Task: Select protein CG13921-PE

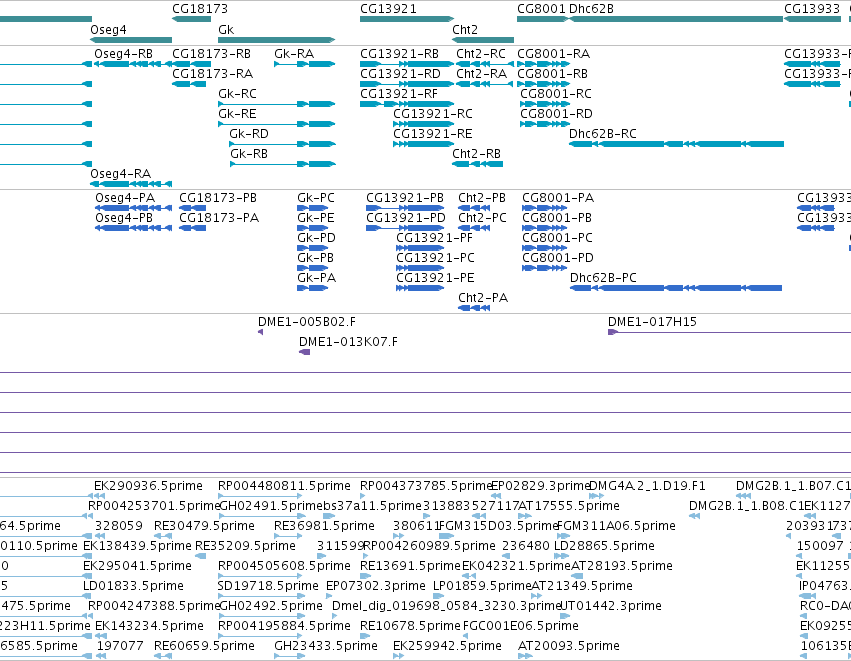Action: (420, 288)
